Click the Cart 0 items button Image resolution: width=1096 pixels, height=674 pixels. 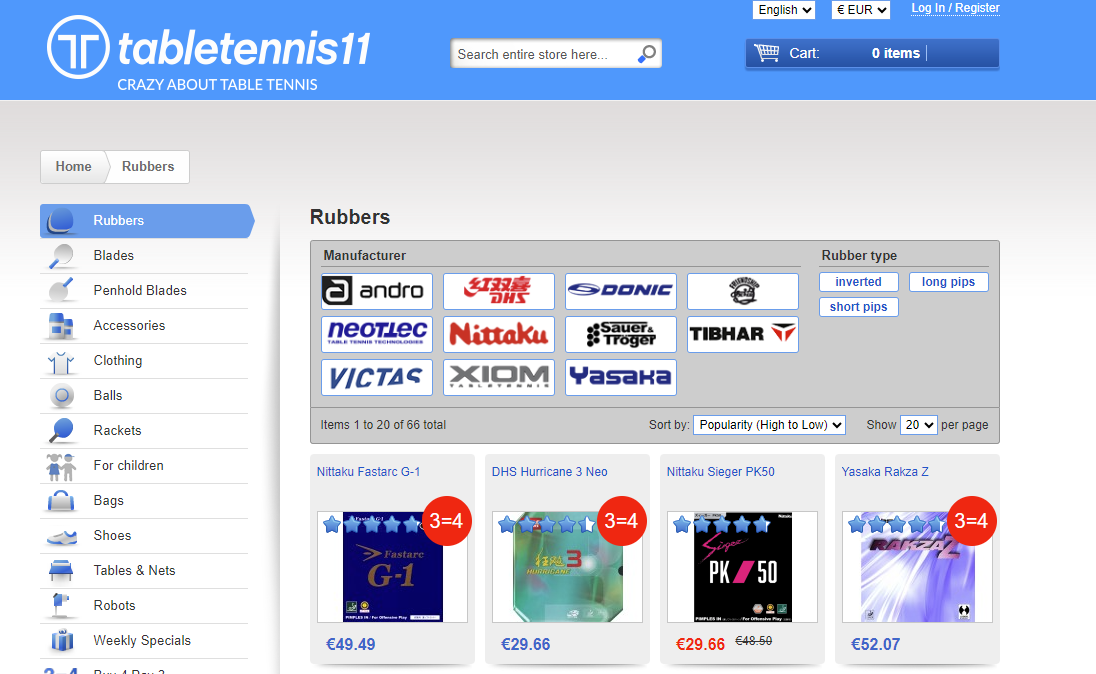[872, 53]
